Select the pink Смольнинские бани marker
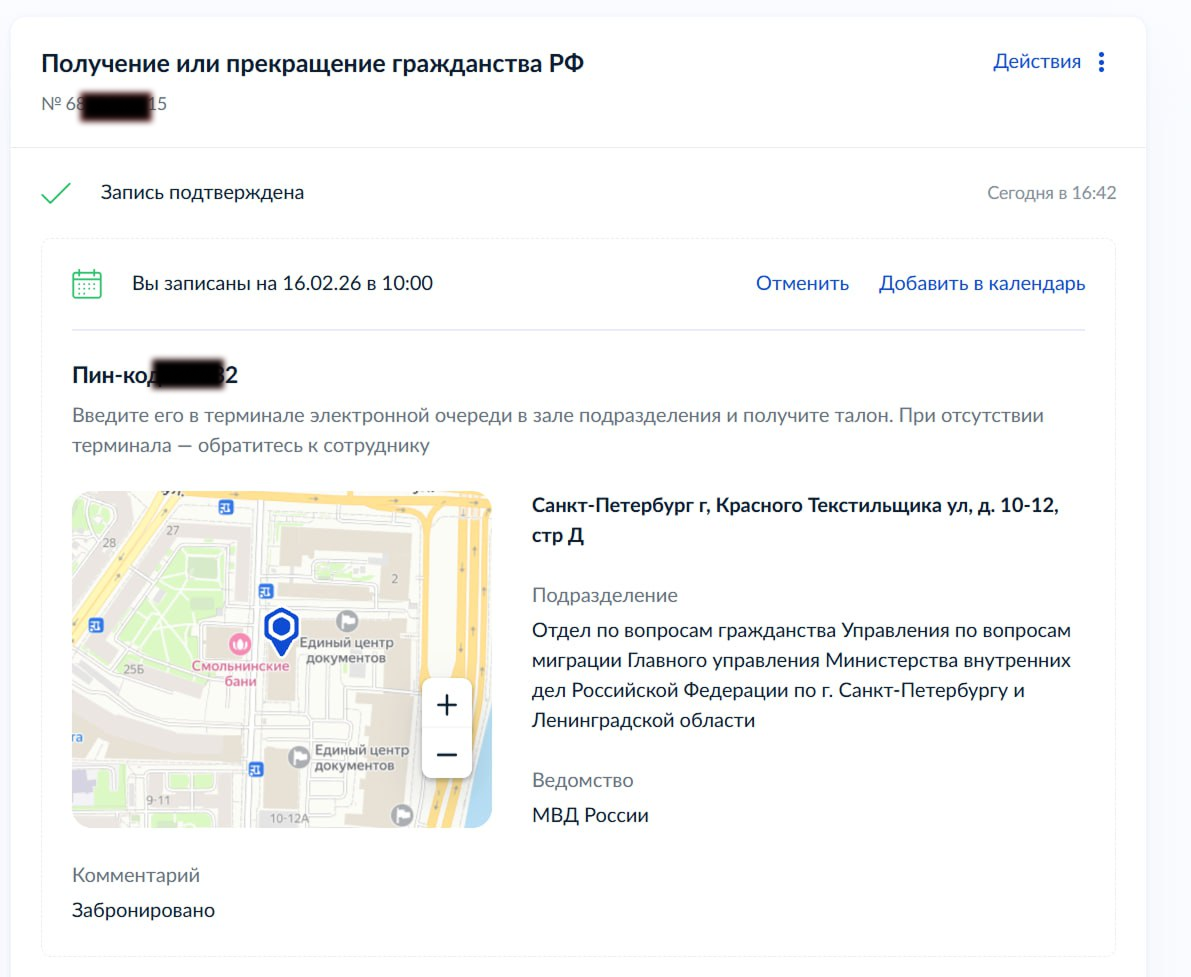1191x977 pixels. point(240,645)
